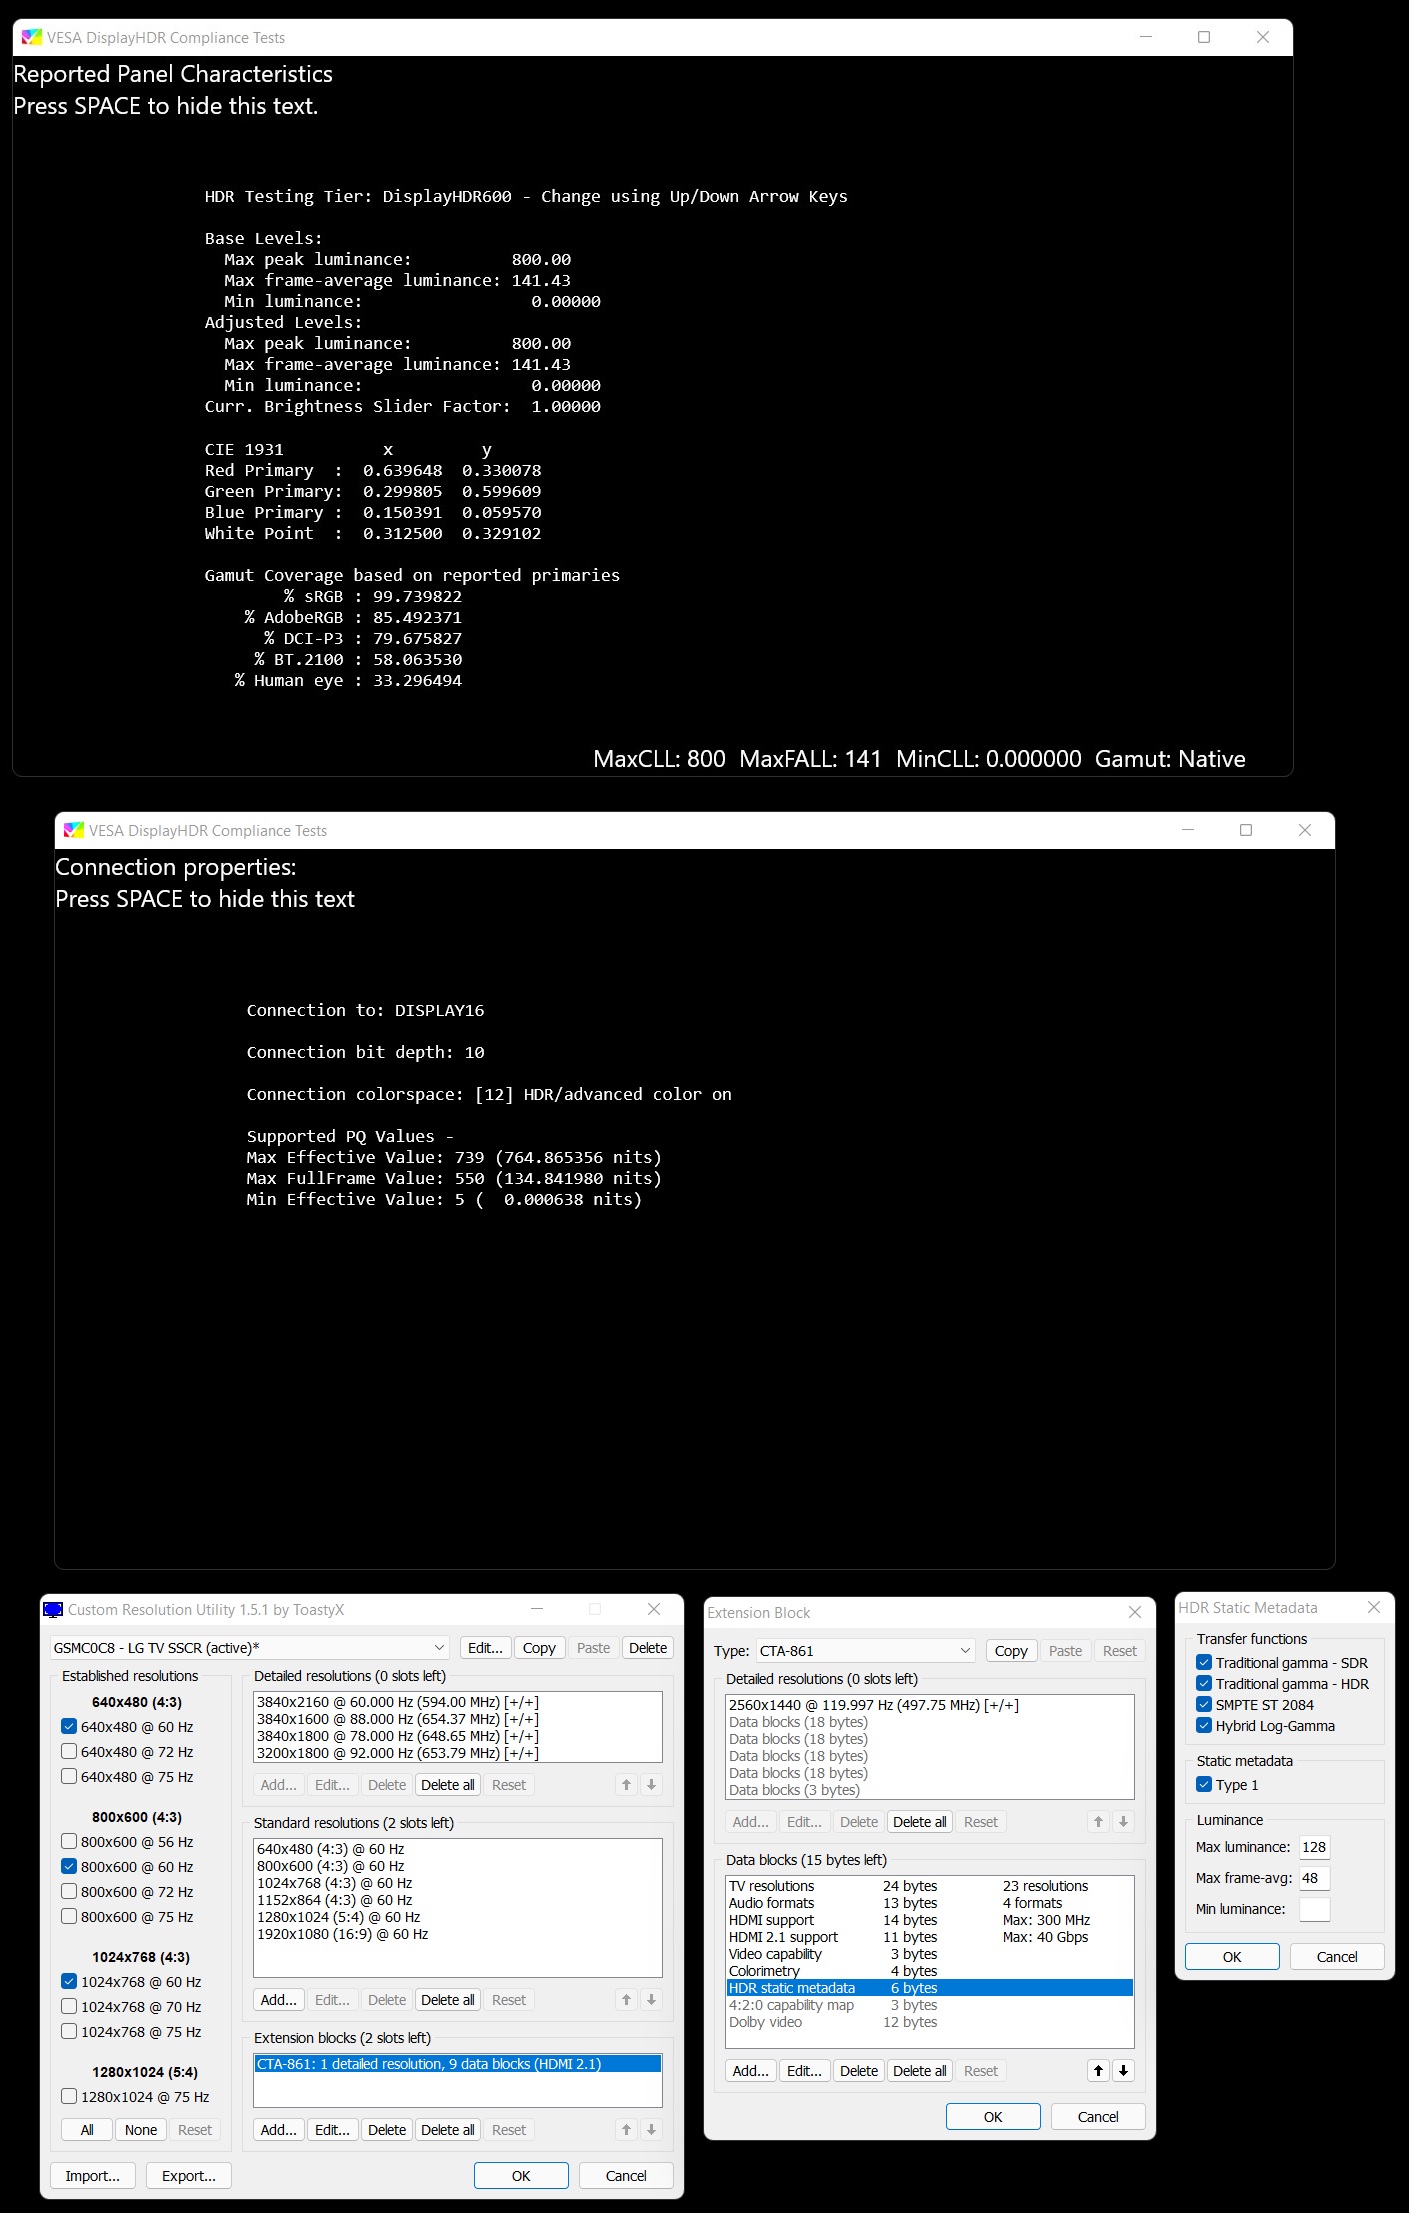Screen dimensions: 1409x2213
Task: Move Extension Block detailed resolution down arrow
Action: tap(1123, 1821)
